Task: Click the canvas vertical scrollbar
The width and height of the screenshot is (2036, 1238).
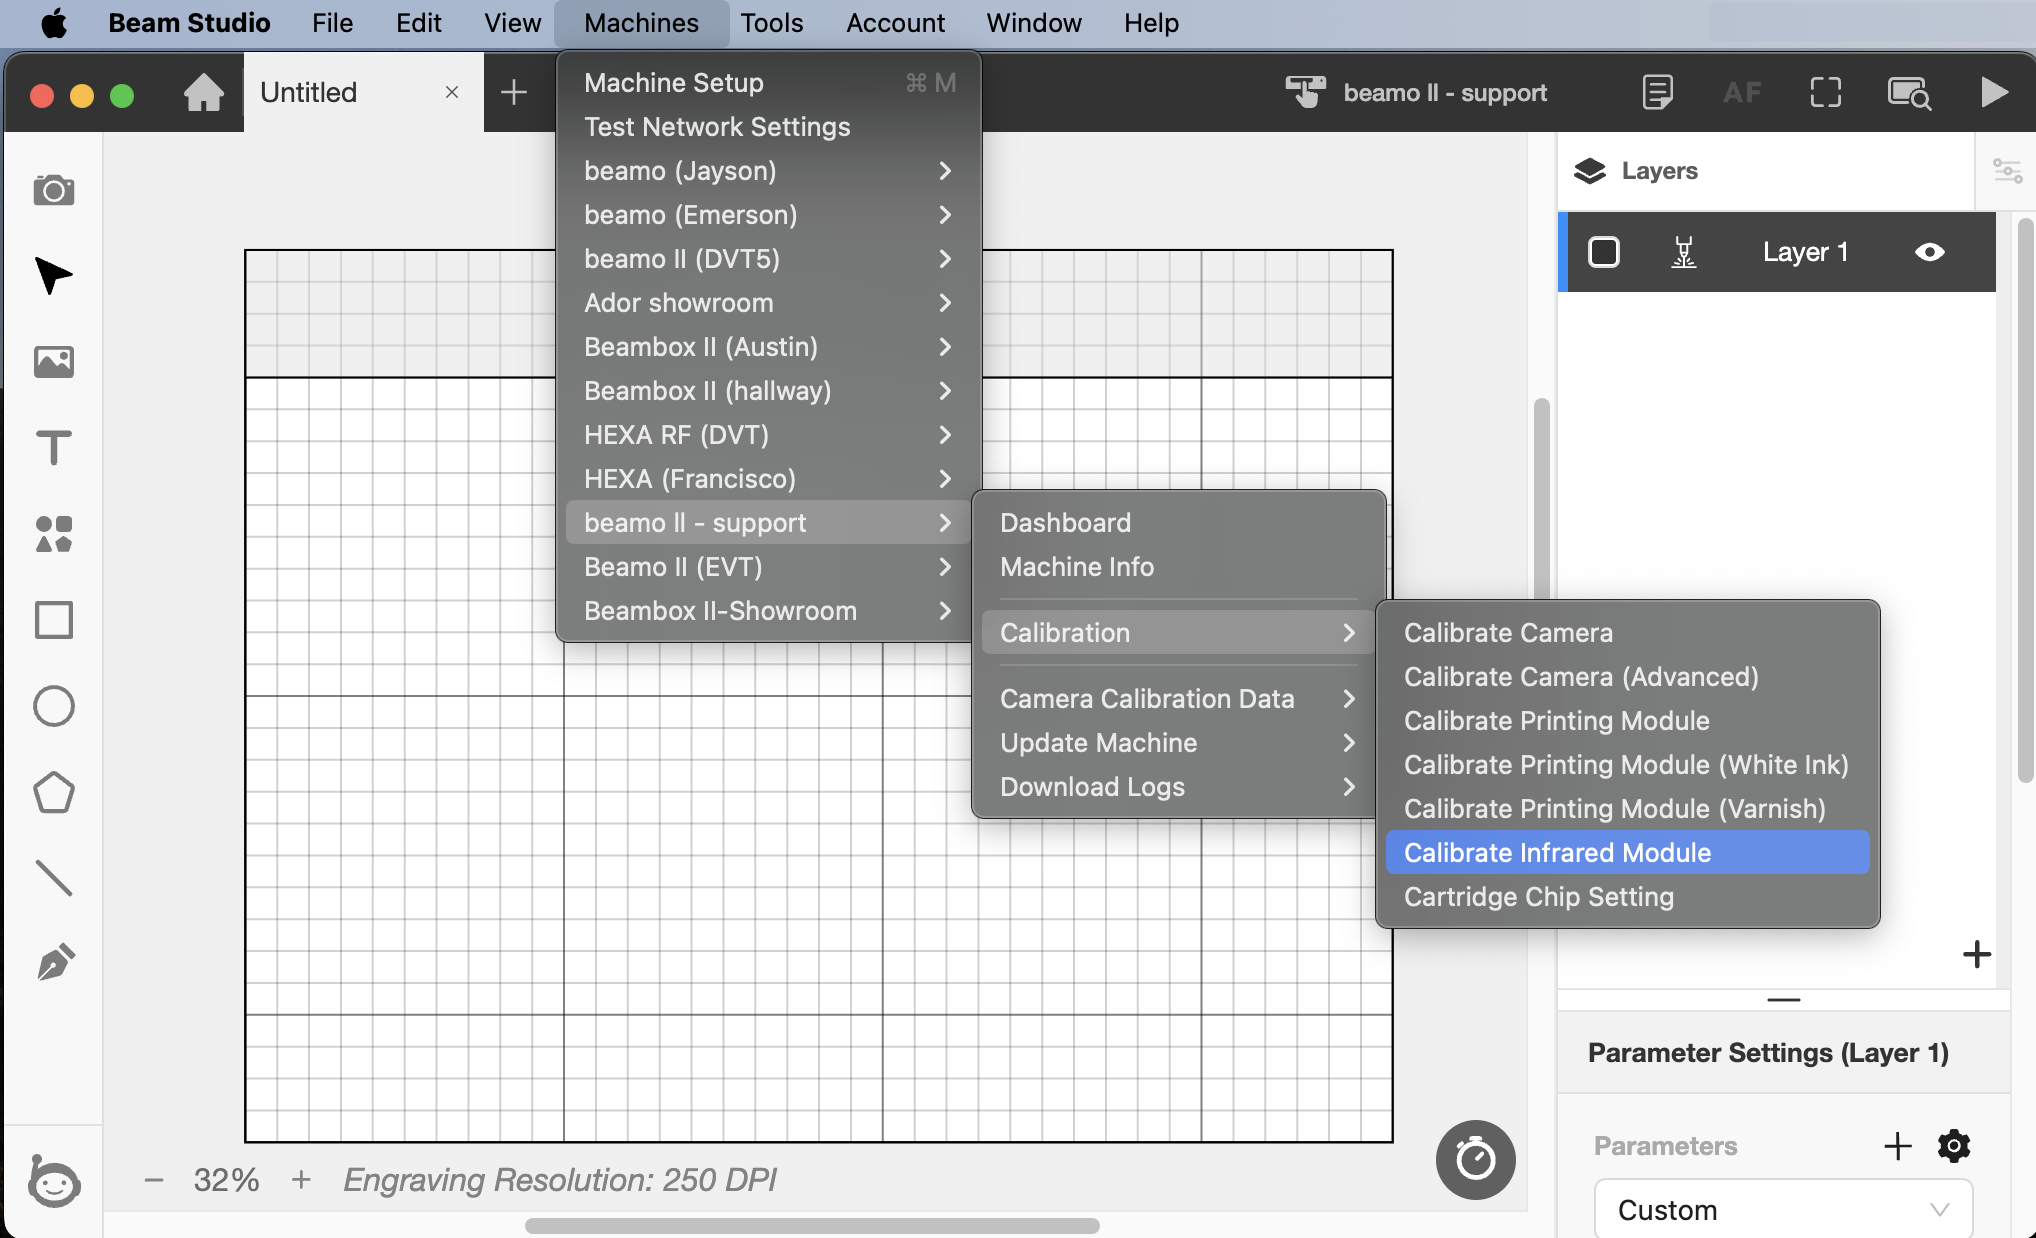Action: [1542, 500]
